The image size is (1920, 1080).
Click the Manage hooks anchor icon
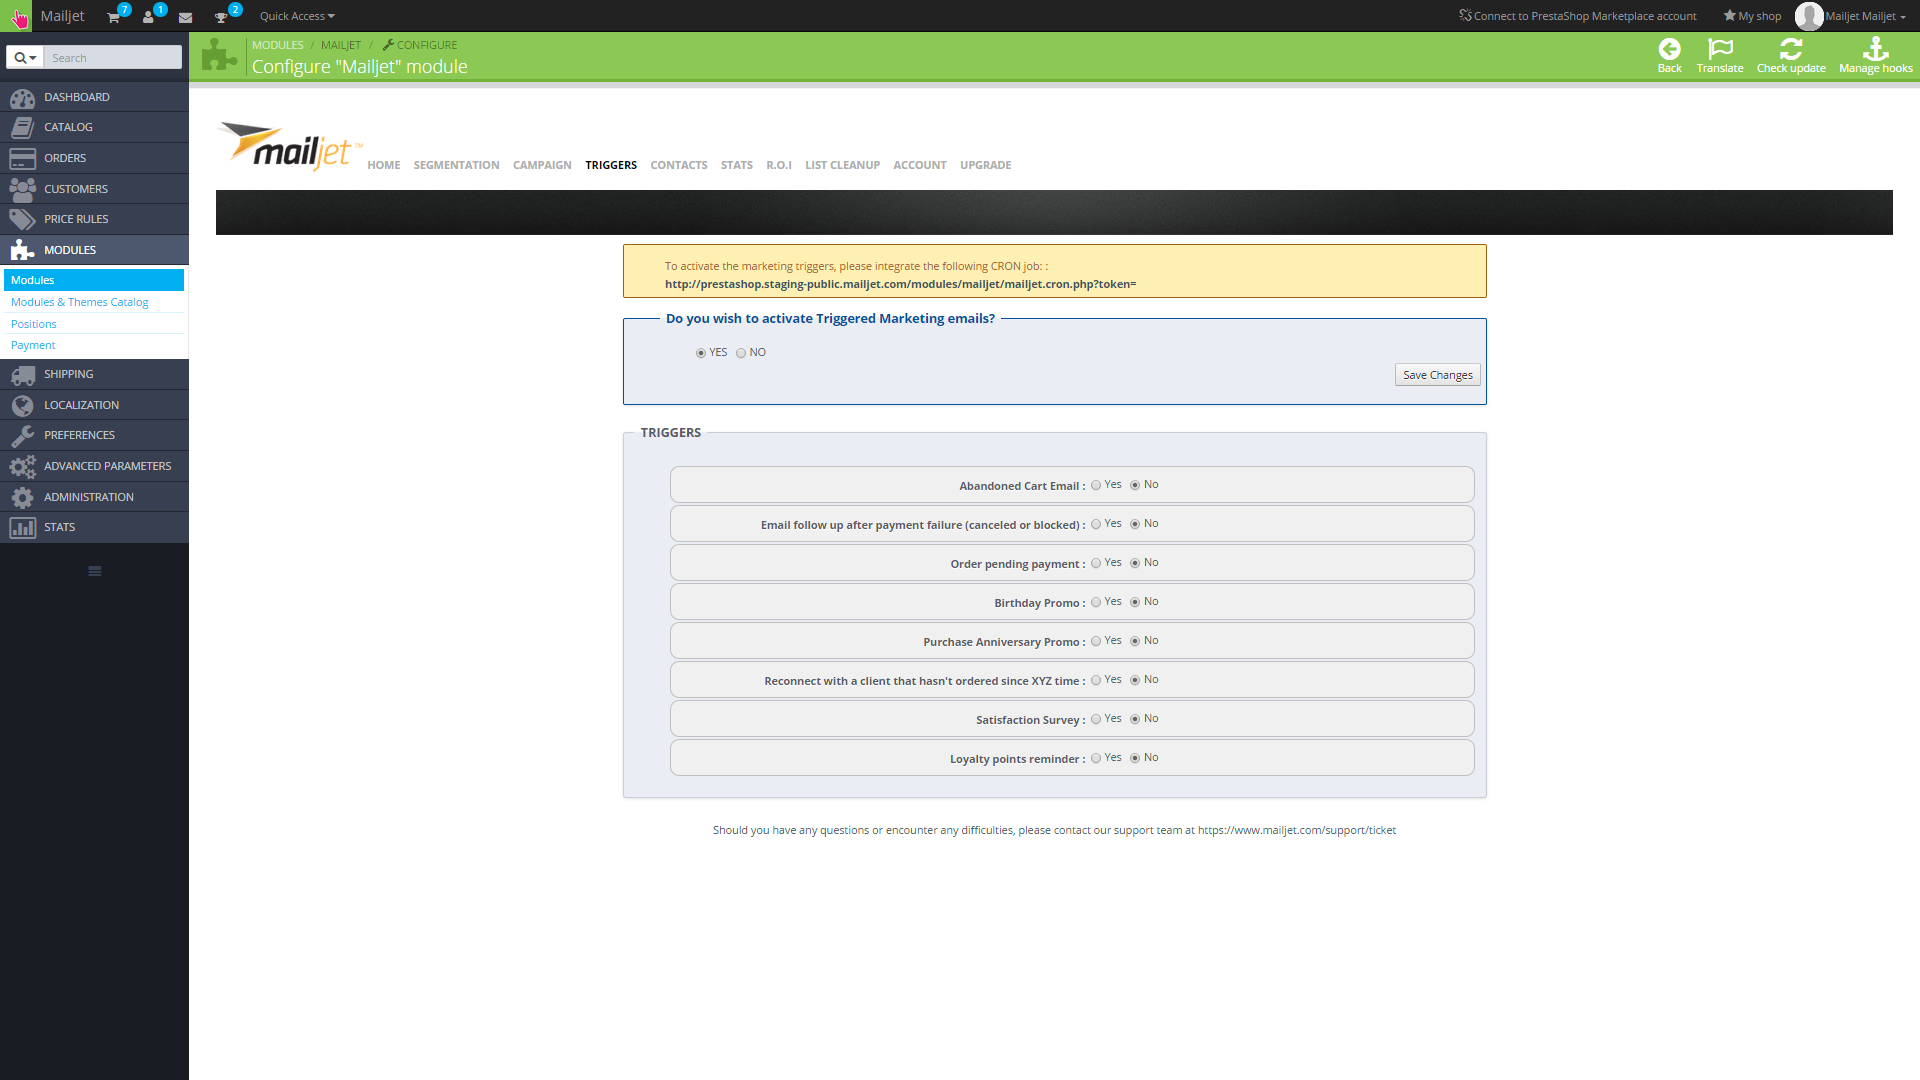tap(1875, 49)
